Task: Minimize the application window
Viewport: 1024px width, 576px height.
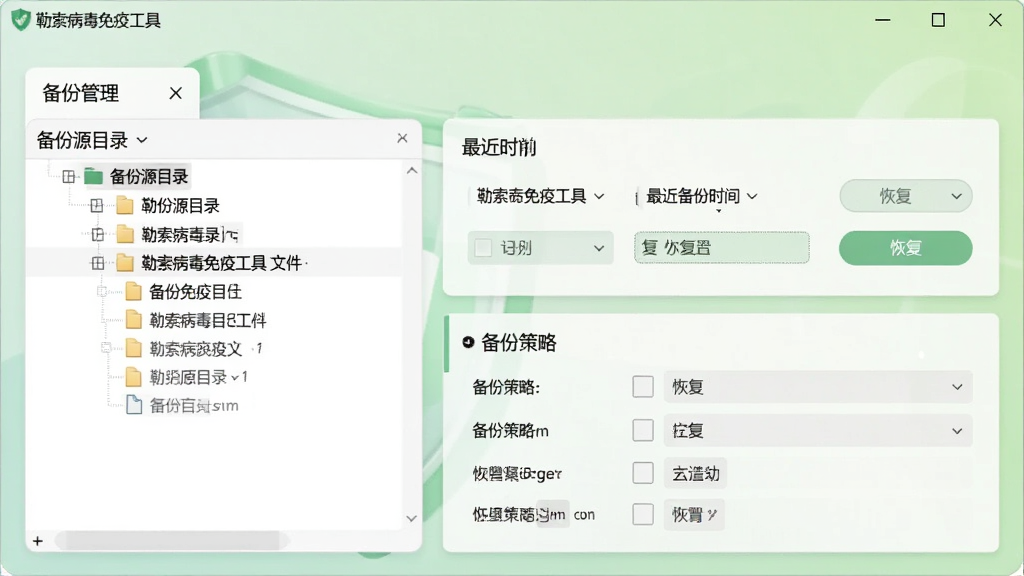Action: [882, 20]
